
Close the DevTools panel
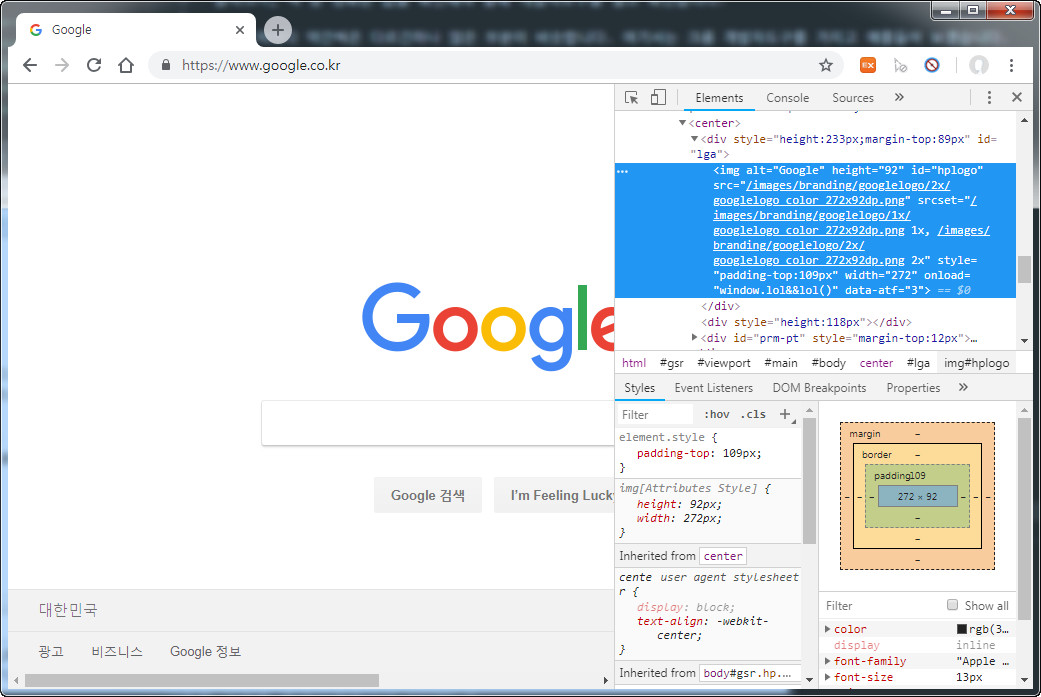tap(1016, 97)
